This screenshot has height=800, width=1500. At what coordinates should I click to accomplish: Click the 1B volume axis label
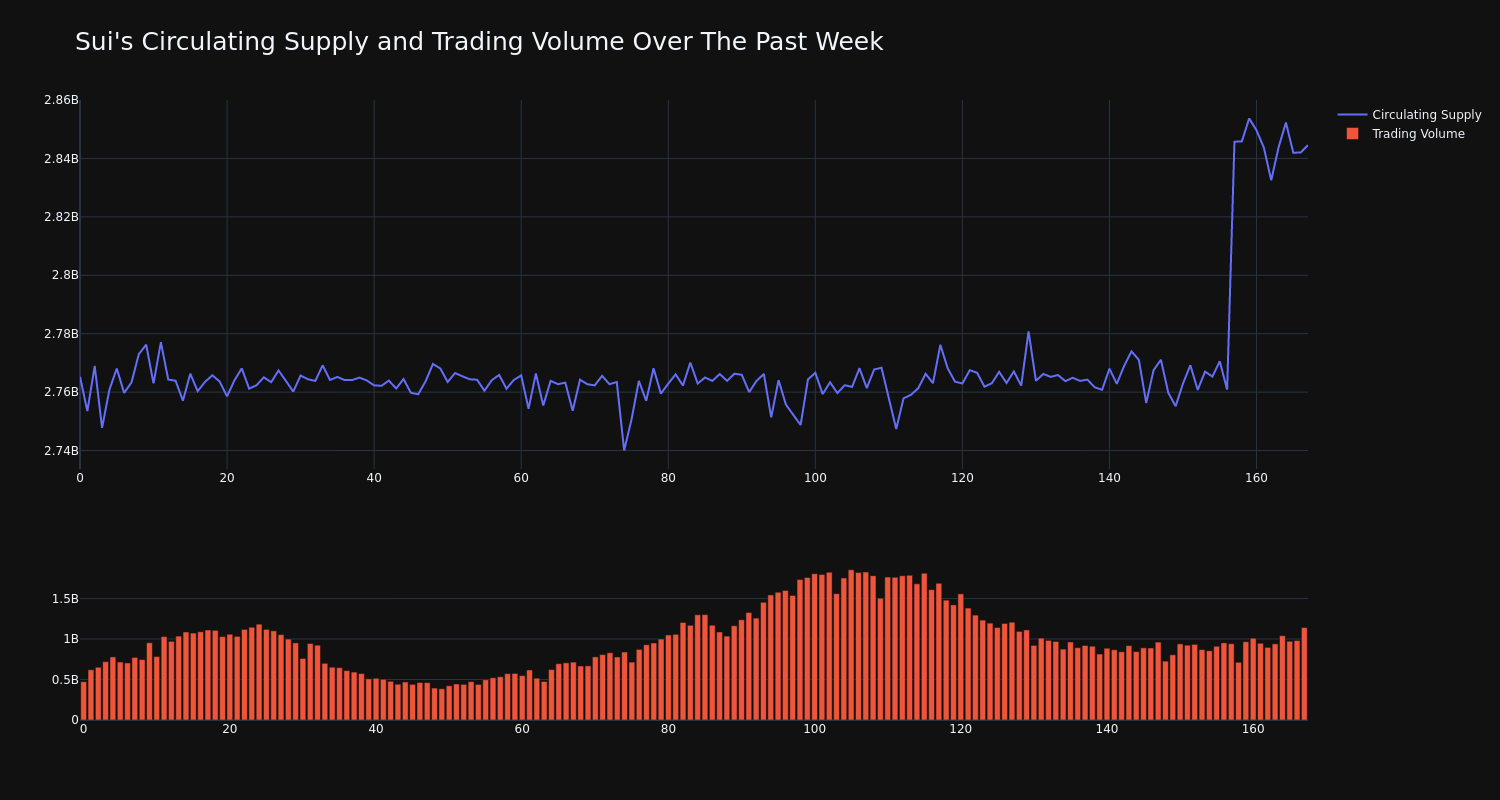(70, 639)
